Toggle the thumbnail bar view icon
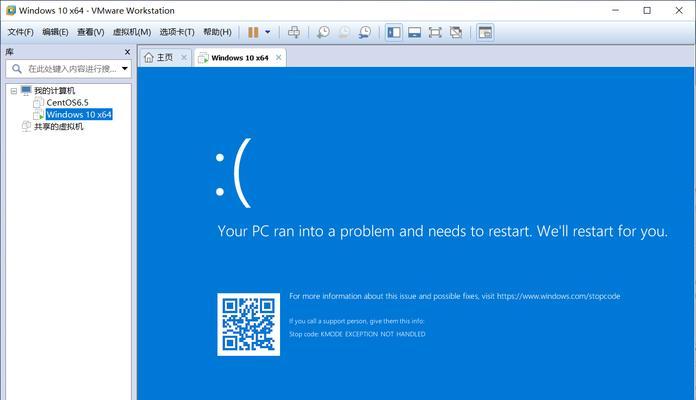This screenshot has width=696, height=400. pyautogui.click(x=414, y=32)
